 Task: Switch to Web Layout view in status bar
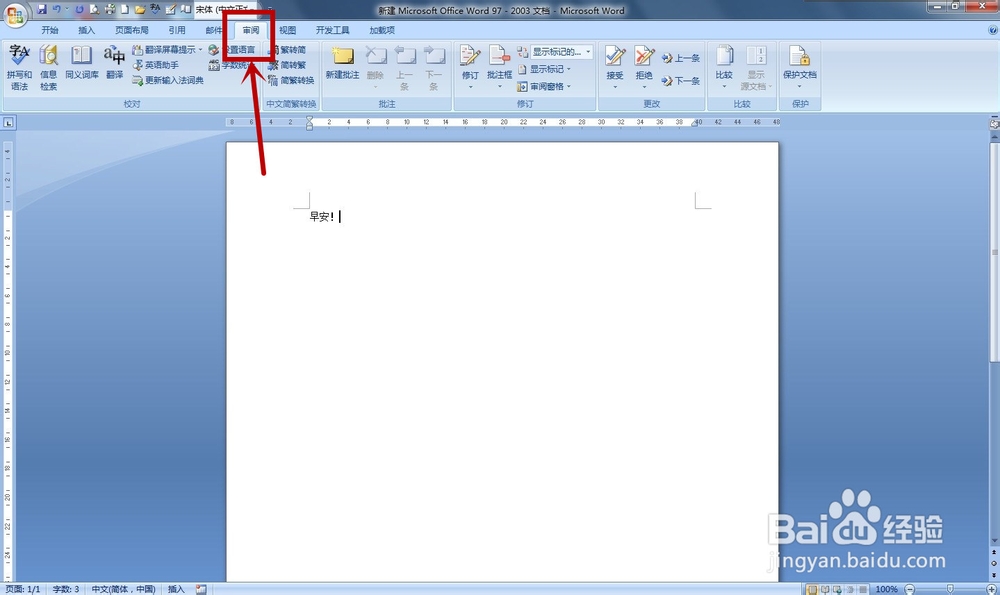pyautogui.click(x=837, y=589)
